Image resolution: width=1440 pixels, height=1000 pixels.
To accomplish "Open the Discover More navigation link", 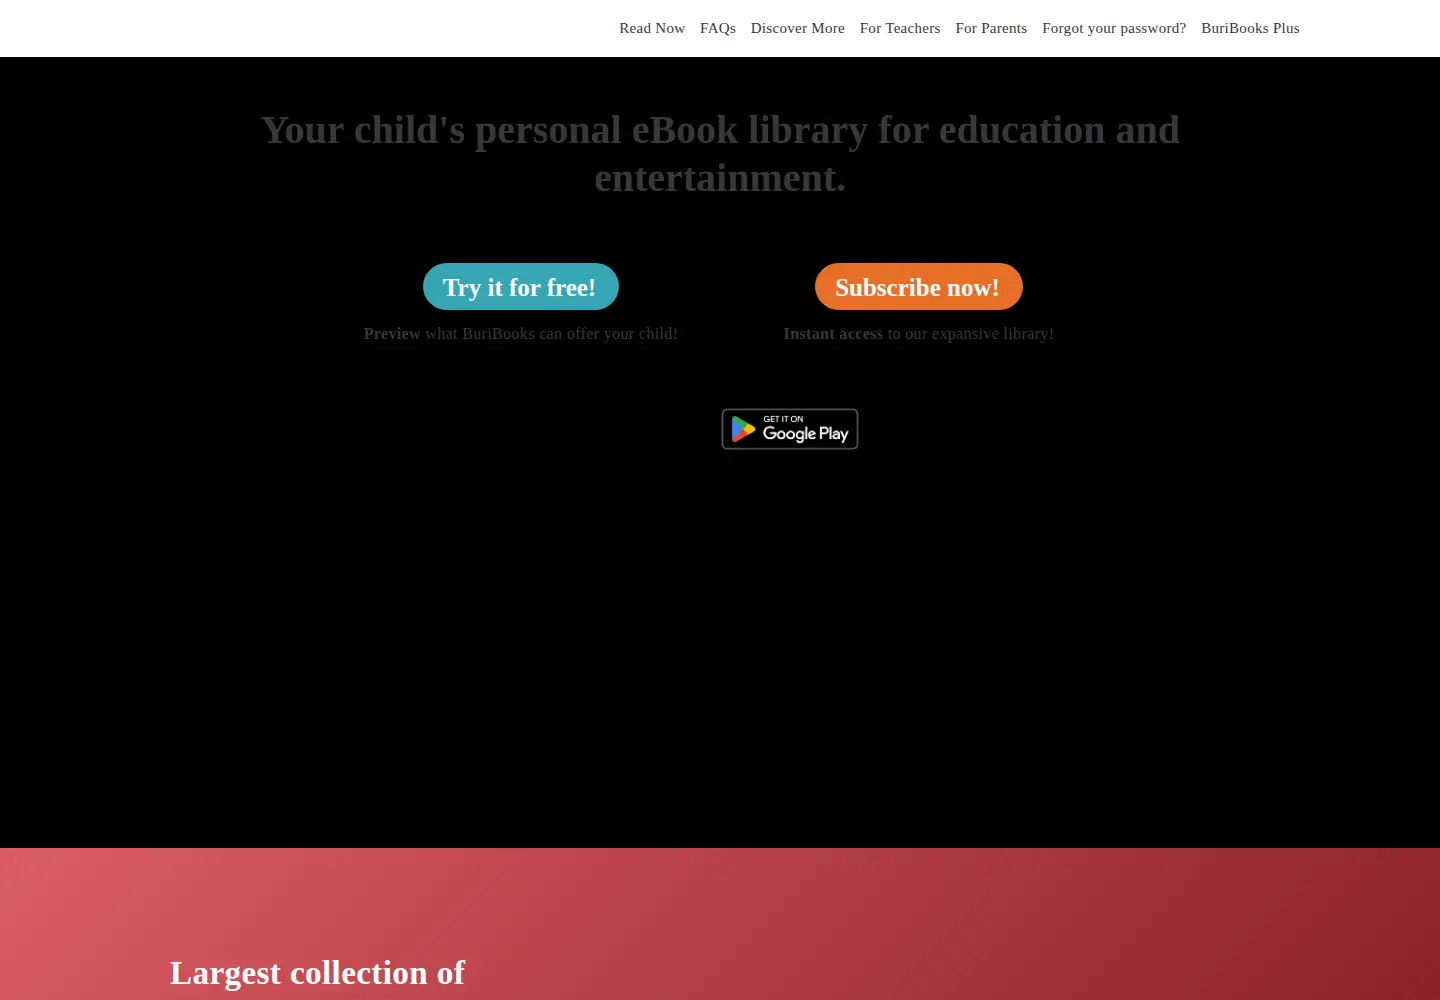I will 798,28.
